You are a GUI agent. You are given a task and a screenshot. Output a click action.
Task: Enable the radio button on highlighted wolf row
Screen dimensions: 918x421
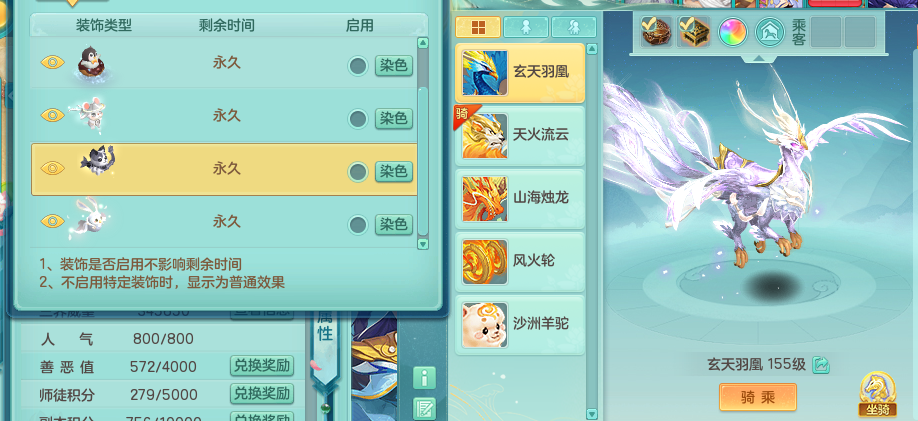pyautogui.click(x=358, y=172)
